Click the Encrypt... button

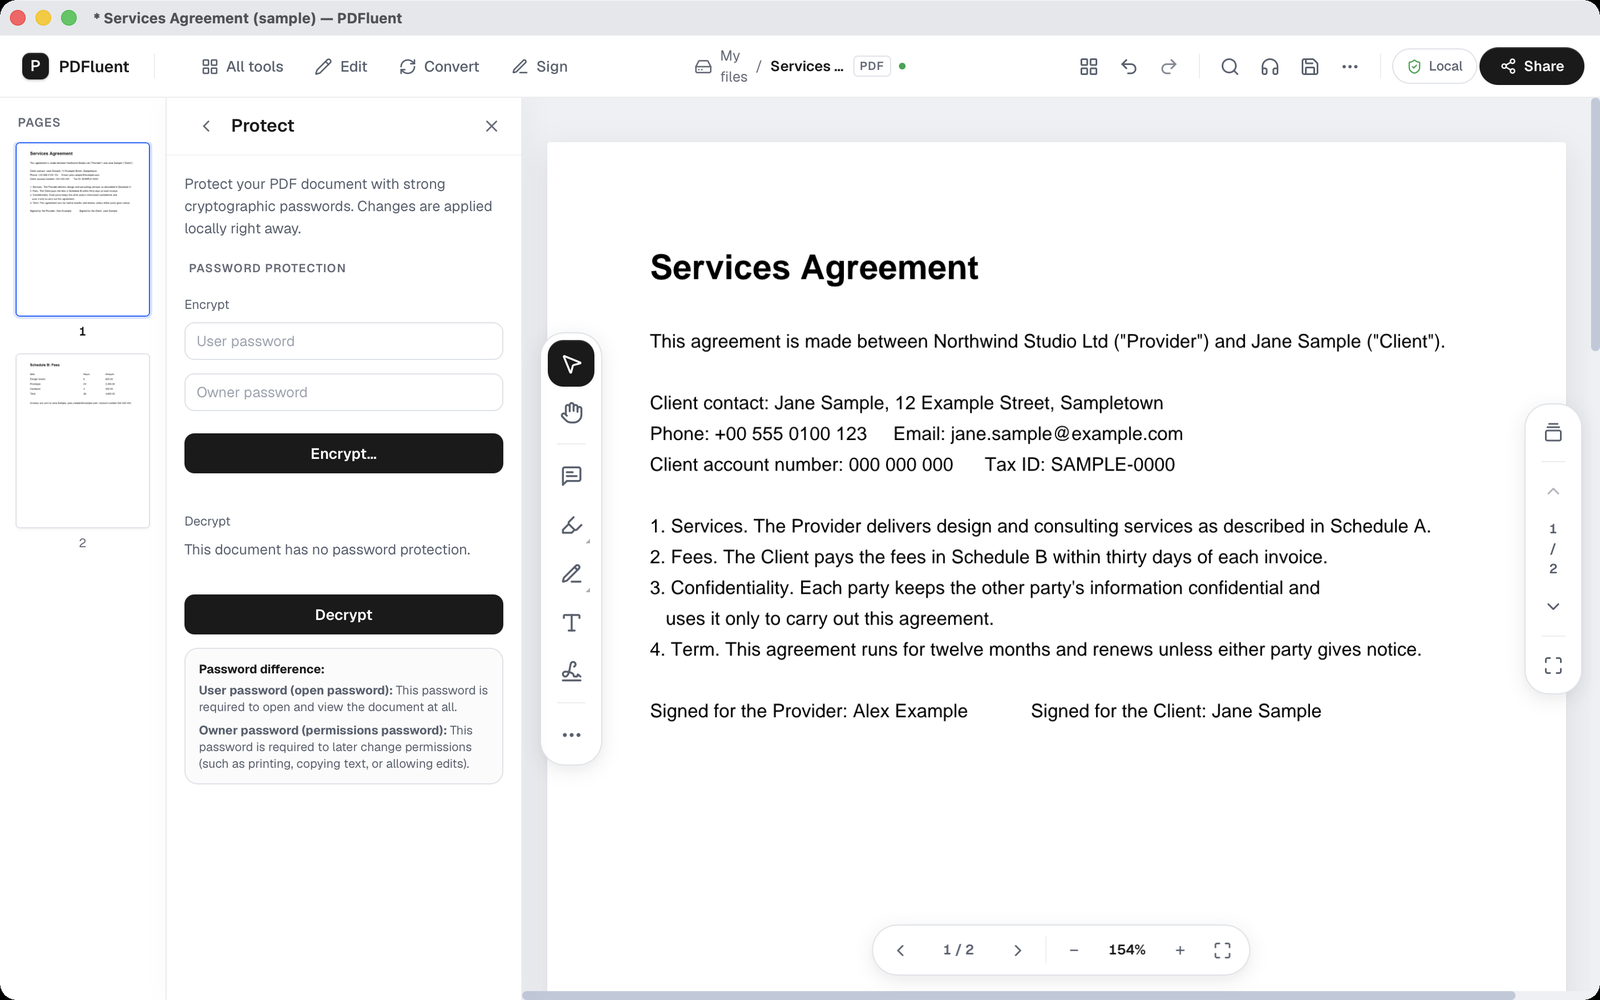(x=343, y=453)
